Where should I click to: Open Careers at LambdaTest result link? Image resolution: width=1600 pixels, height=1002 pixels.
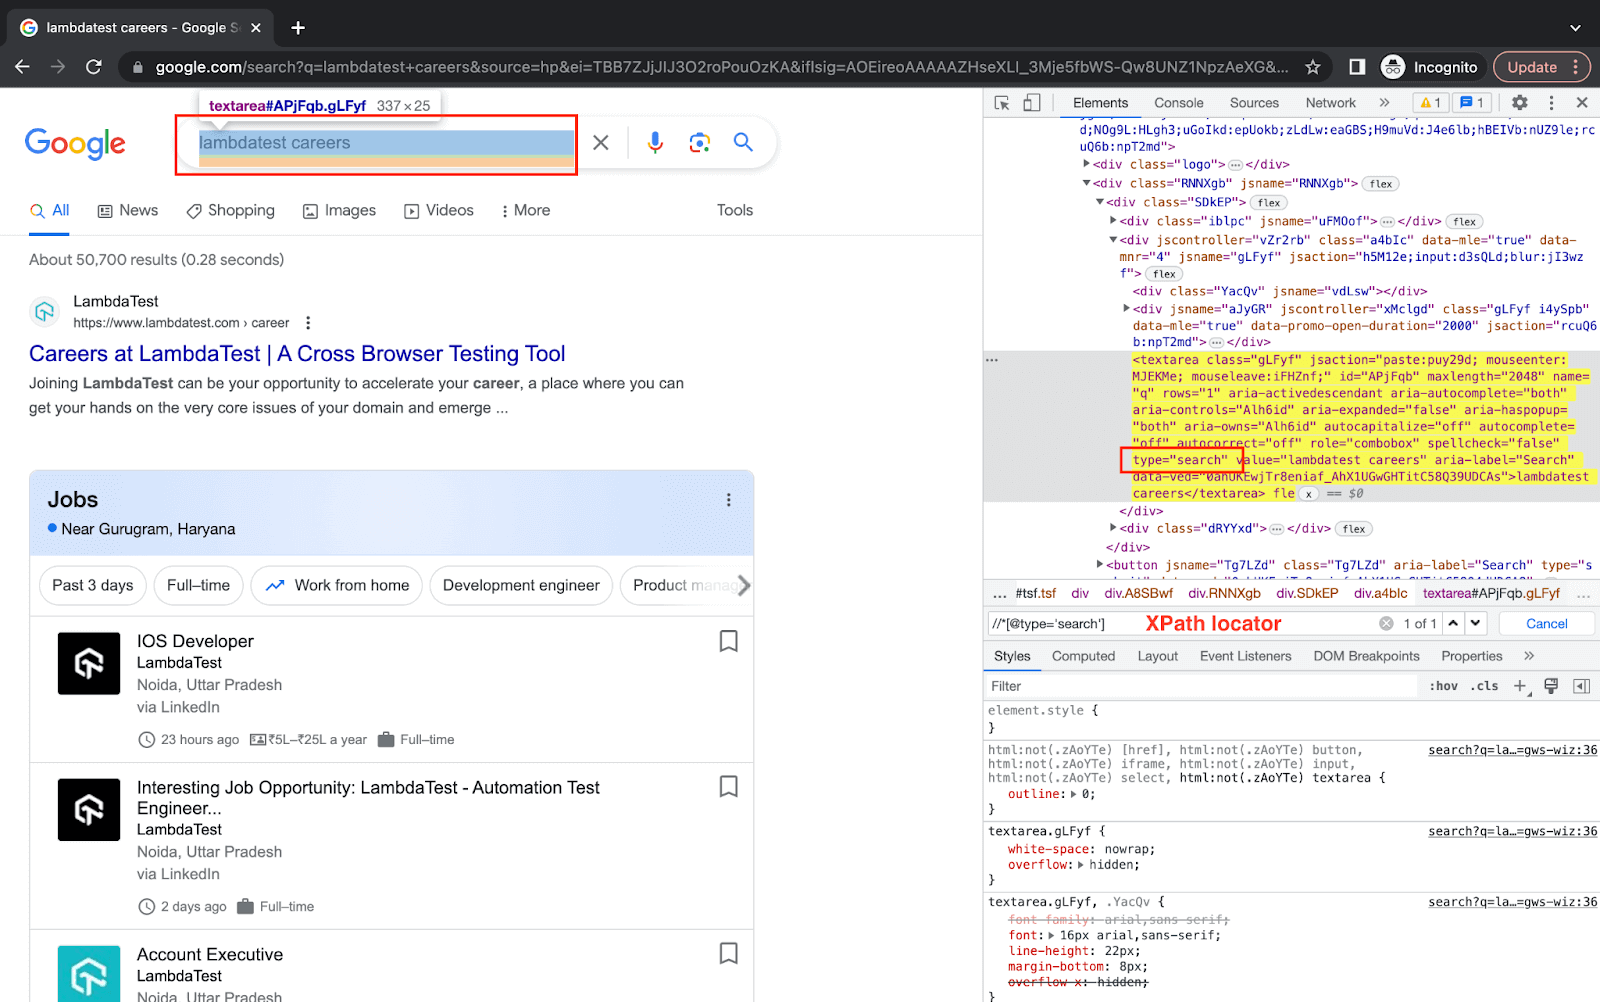pos(297,354)
